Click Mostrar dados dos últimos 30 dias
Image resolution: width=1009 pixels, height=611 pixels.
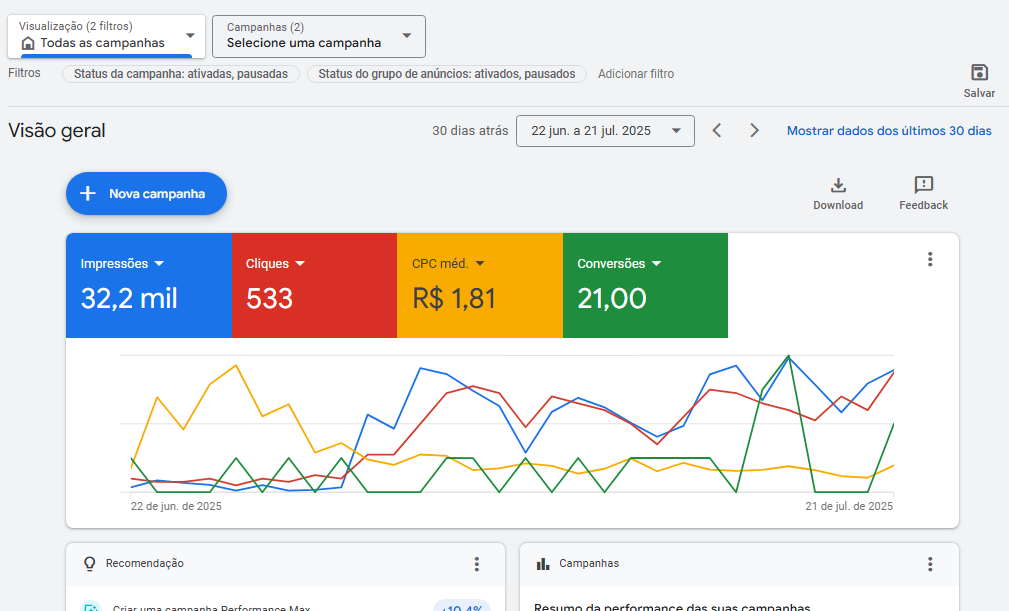coord(889,131)
